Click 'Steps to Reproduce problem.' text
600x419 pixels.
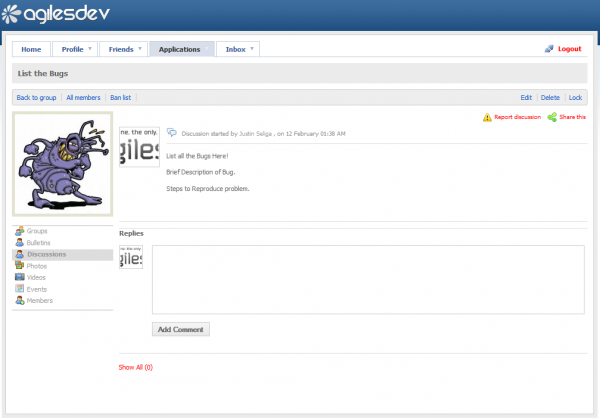[207, 189]
